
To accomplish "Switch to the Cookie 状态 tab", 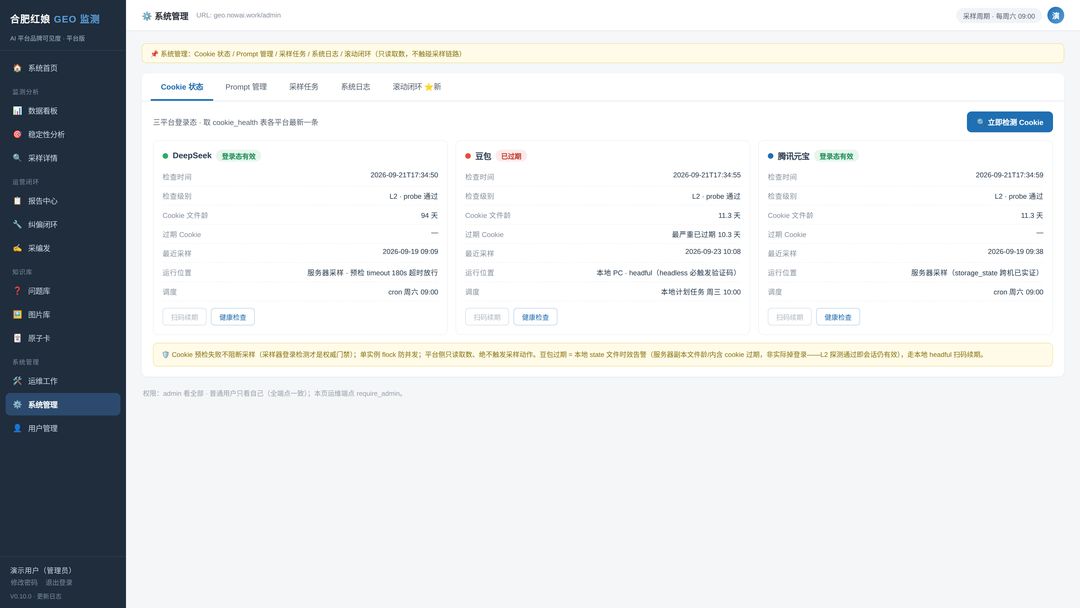I will coord(182,87).
